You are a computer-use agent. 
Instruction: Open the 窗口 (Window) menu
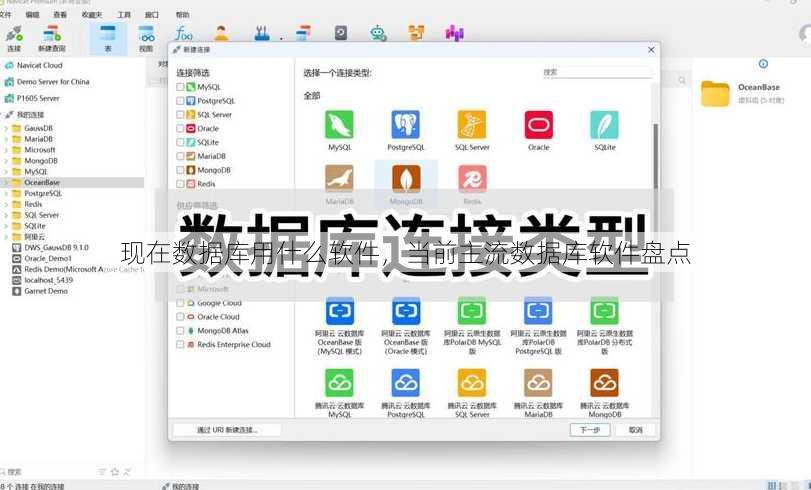[152, 14]
